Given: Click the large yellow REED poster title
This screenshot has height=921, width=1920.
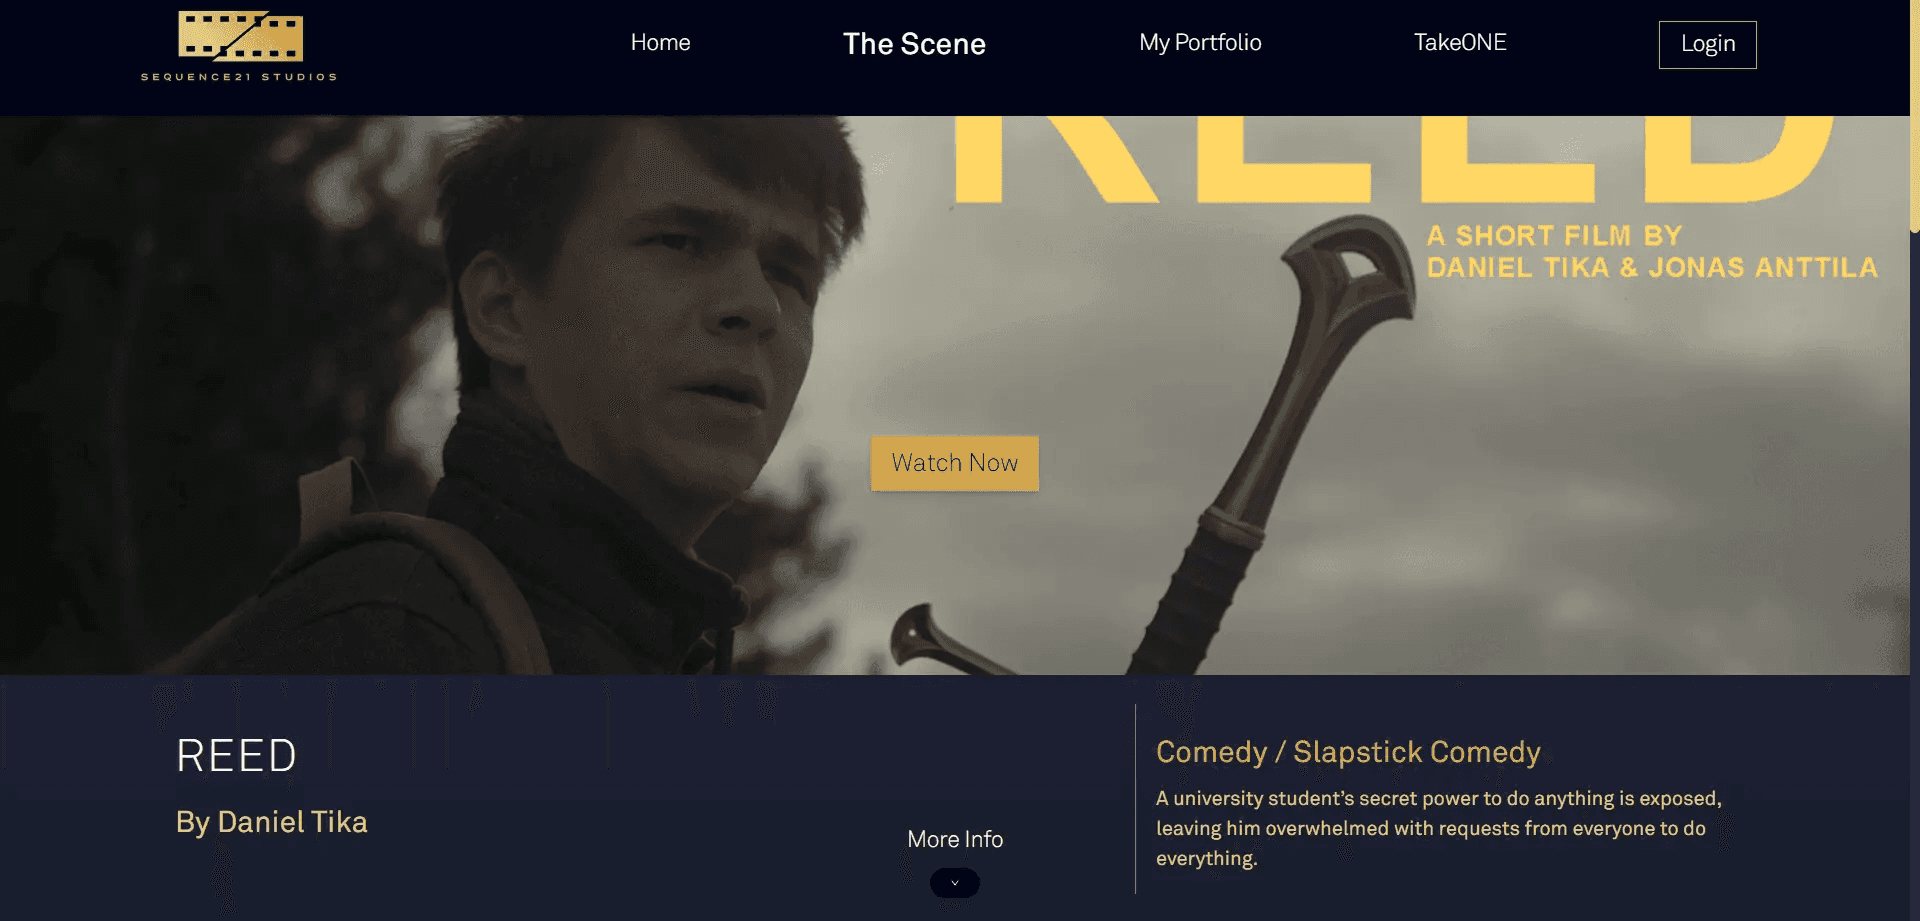Looking at the screenshot, I should 1395,160.
